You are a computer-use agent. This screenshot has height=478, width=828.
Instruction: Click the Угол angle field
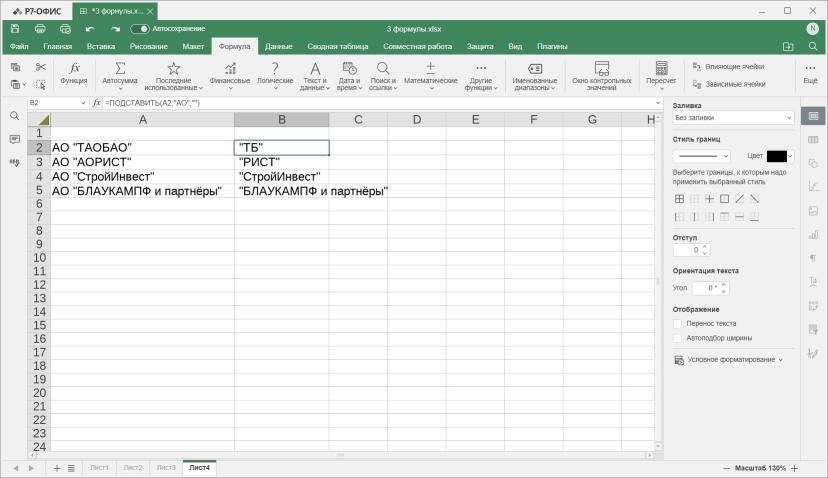pyautogui.click(x=708, y=288)
